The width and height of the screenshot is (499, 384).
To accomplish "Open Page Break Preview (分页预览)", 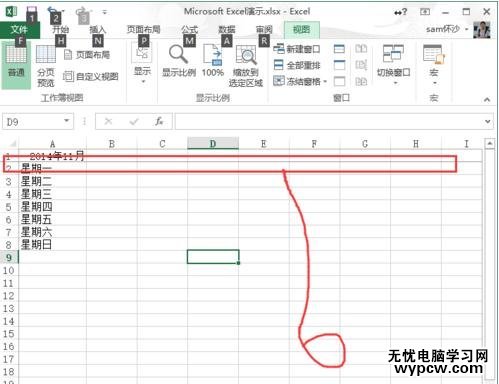I will pyautogui.click(x=45, y=66).
